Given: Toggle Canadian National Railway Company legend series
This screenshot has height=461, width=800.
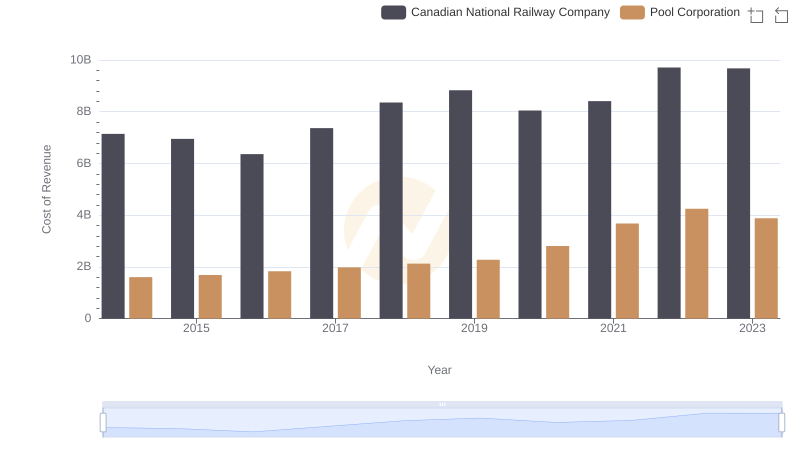Looking at the screenshot, I should point(495,12).
